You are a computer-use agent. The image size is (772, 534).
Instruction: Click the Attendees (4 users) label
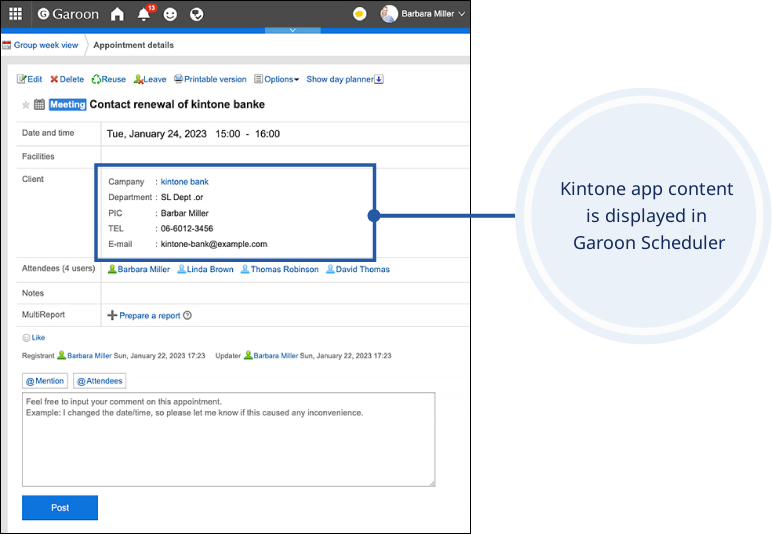pos(59,268)
